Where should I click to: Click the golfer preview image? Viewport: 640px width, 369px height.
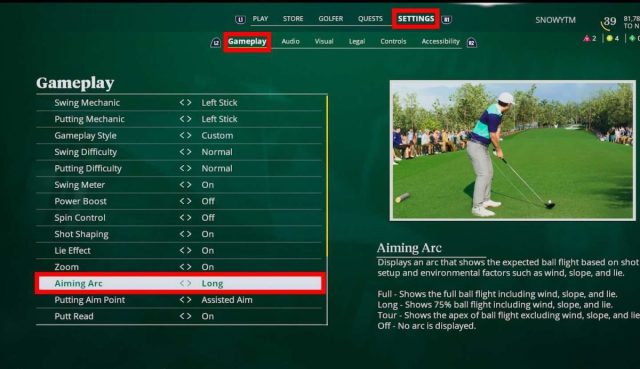(x=512, y=151)
